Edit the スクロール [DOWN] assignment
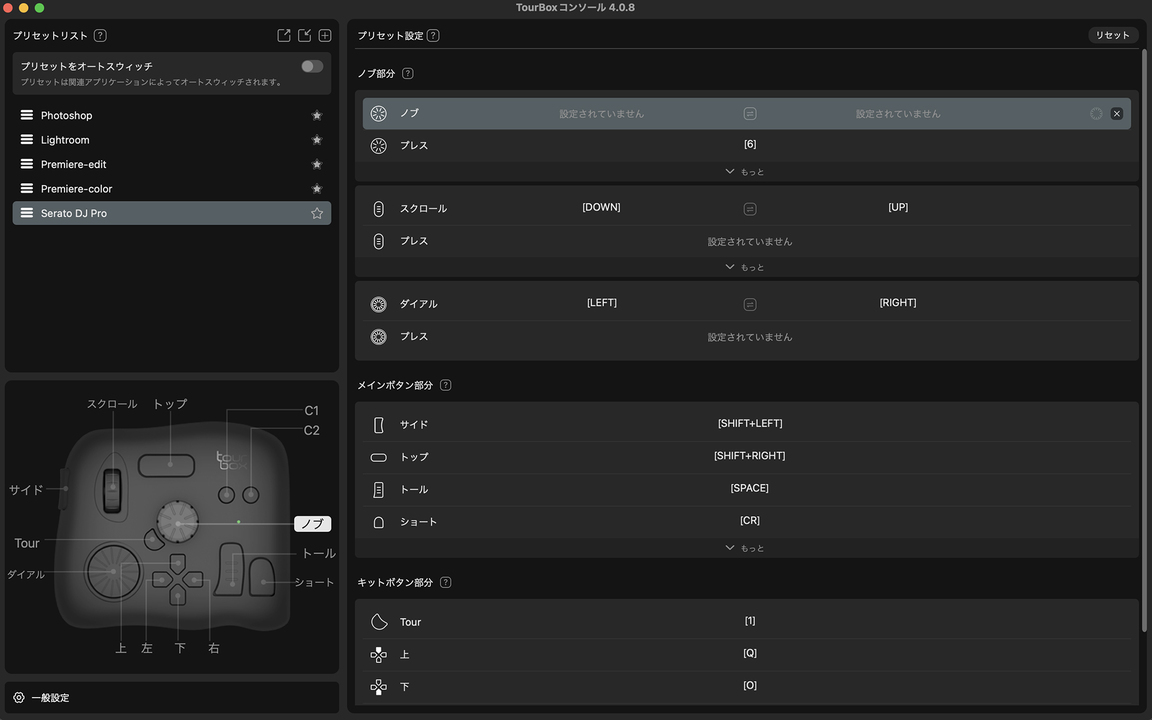Viewport: 1152px width, 720px height. (601, 207)
